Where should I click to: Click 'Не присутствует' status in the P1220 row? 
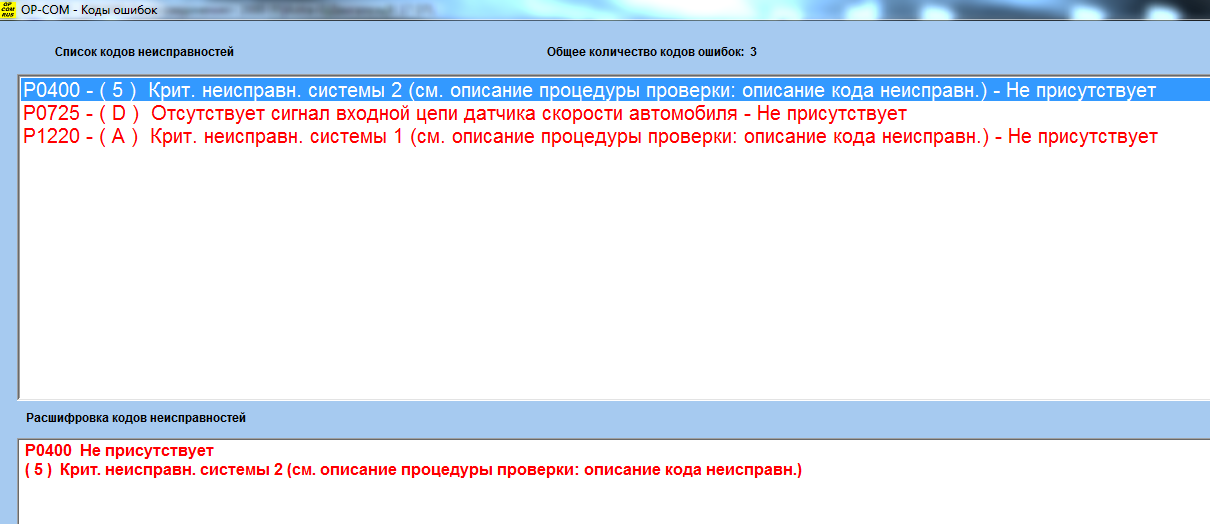point(1083,137)
